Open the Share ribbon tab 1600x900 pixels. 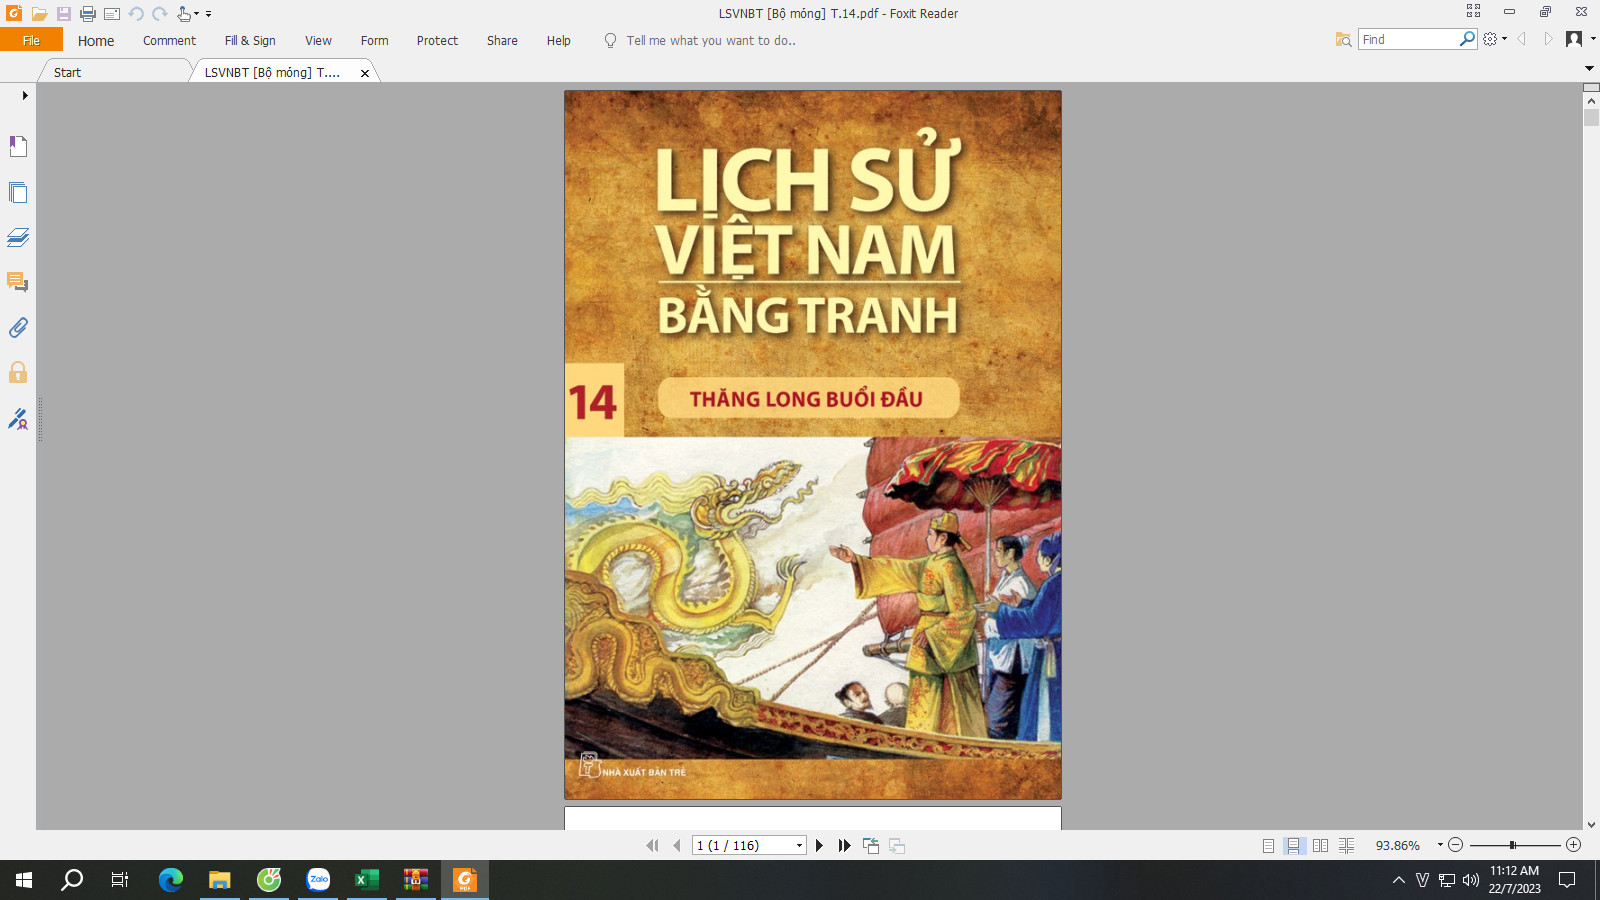pyautogui.click(x=502, y=40)
